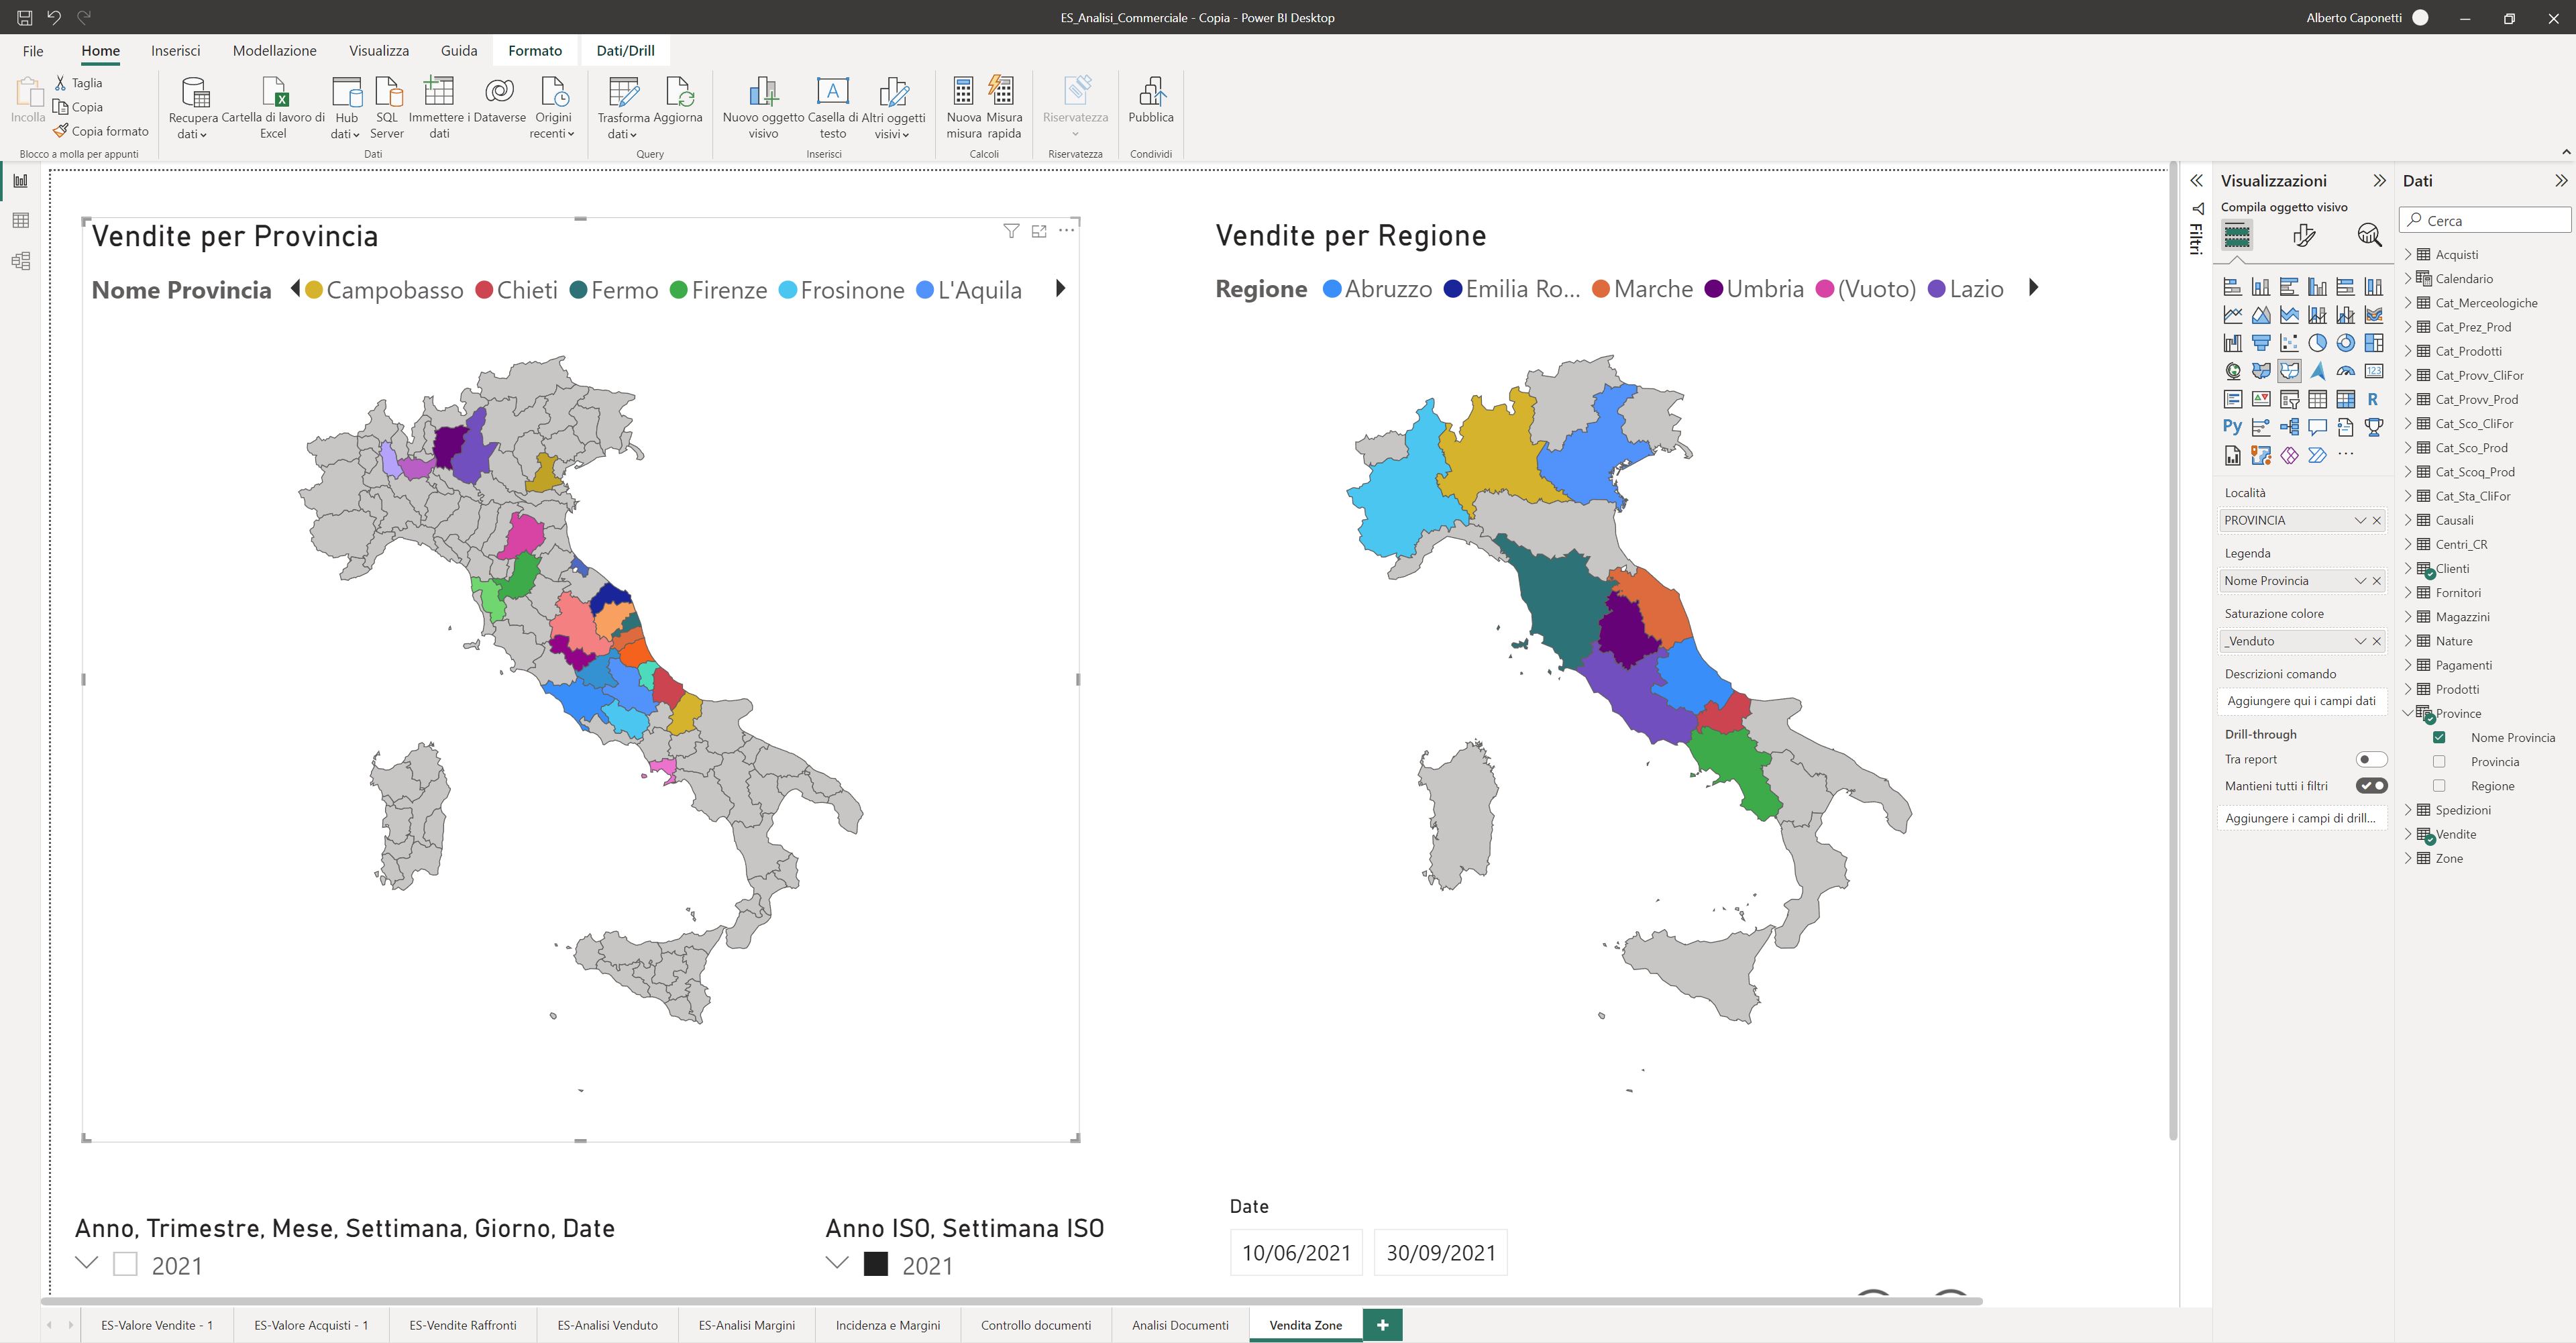Click the add new page button
2576x1343 pixels.
pos(1382,1325)
